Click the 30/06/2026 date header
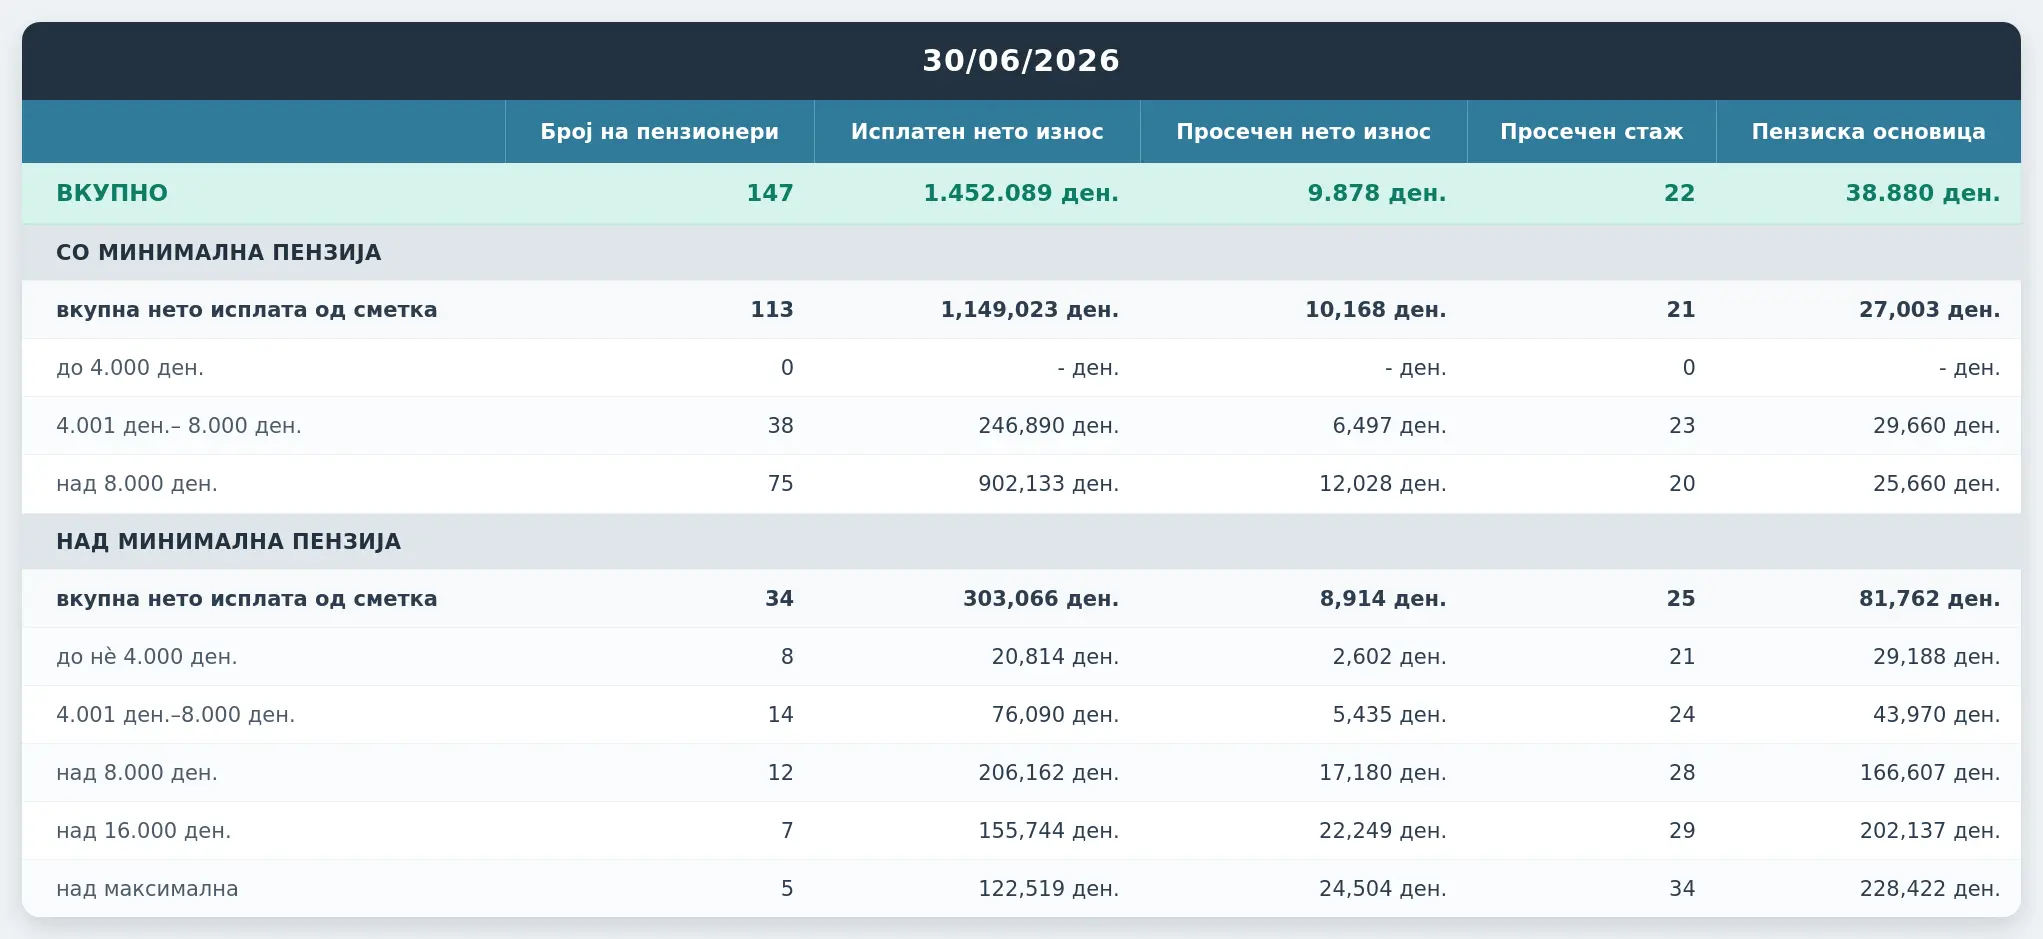Image resolution: width=2043 pixels, height=939 pixels. point(1021,61)
